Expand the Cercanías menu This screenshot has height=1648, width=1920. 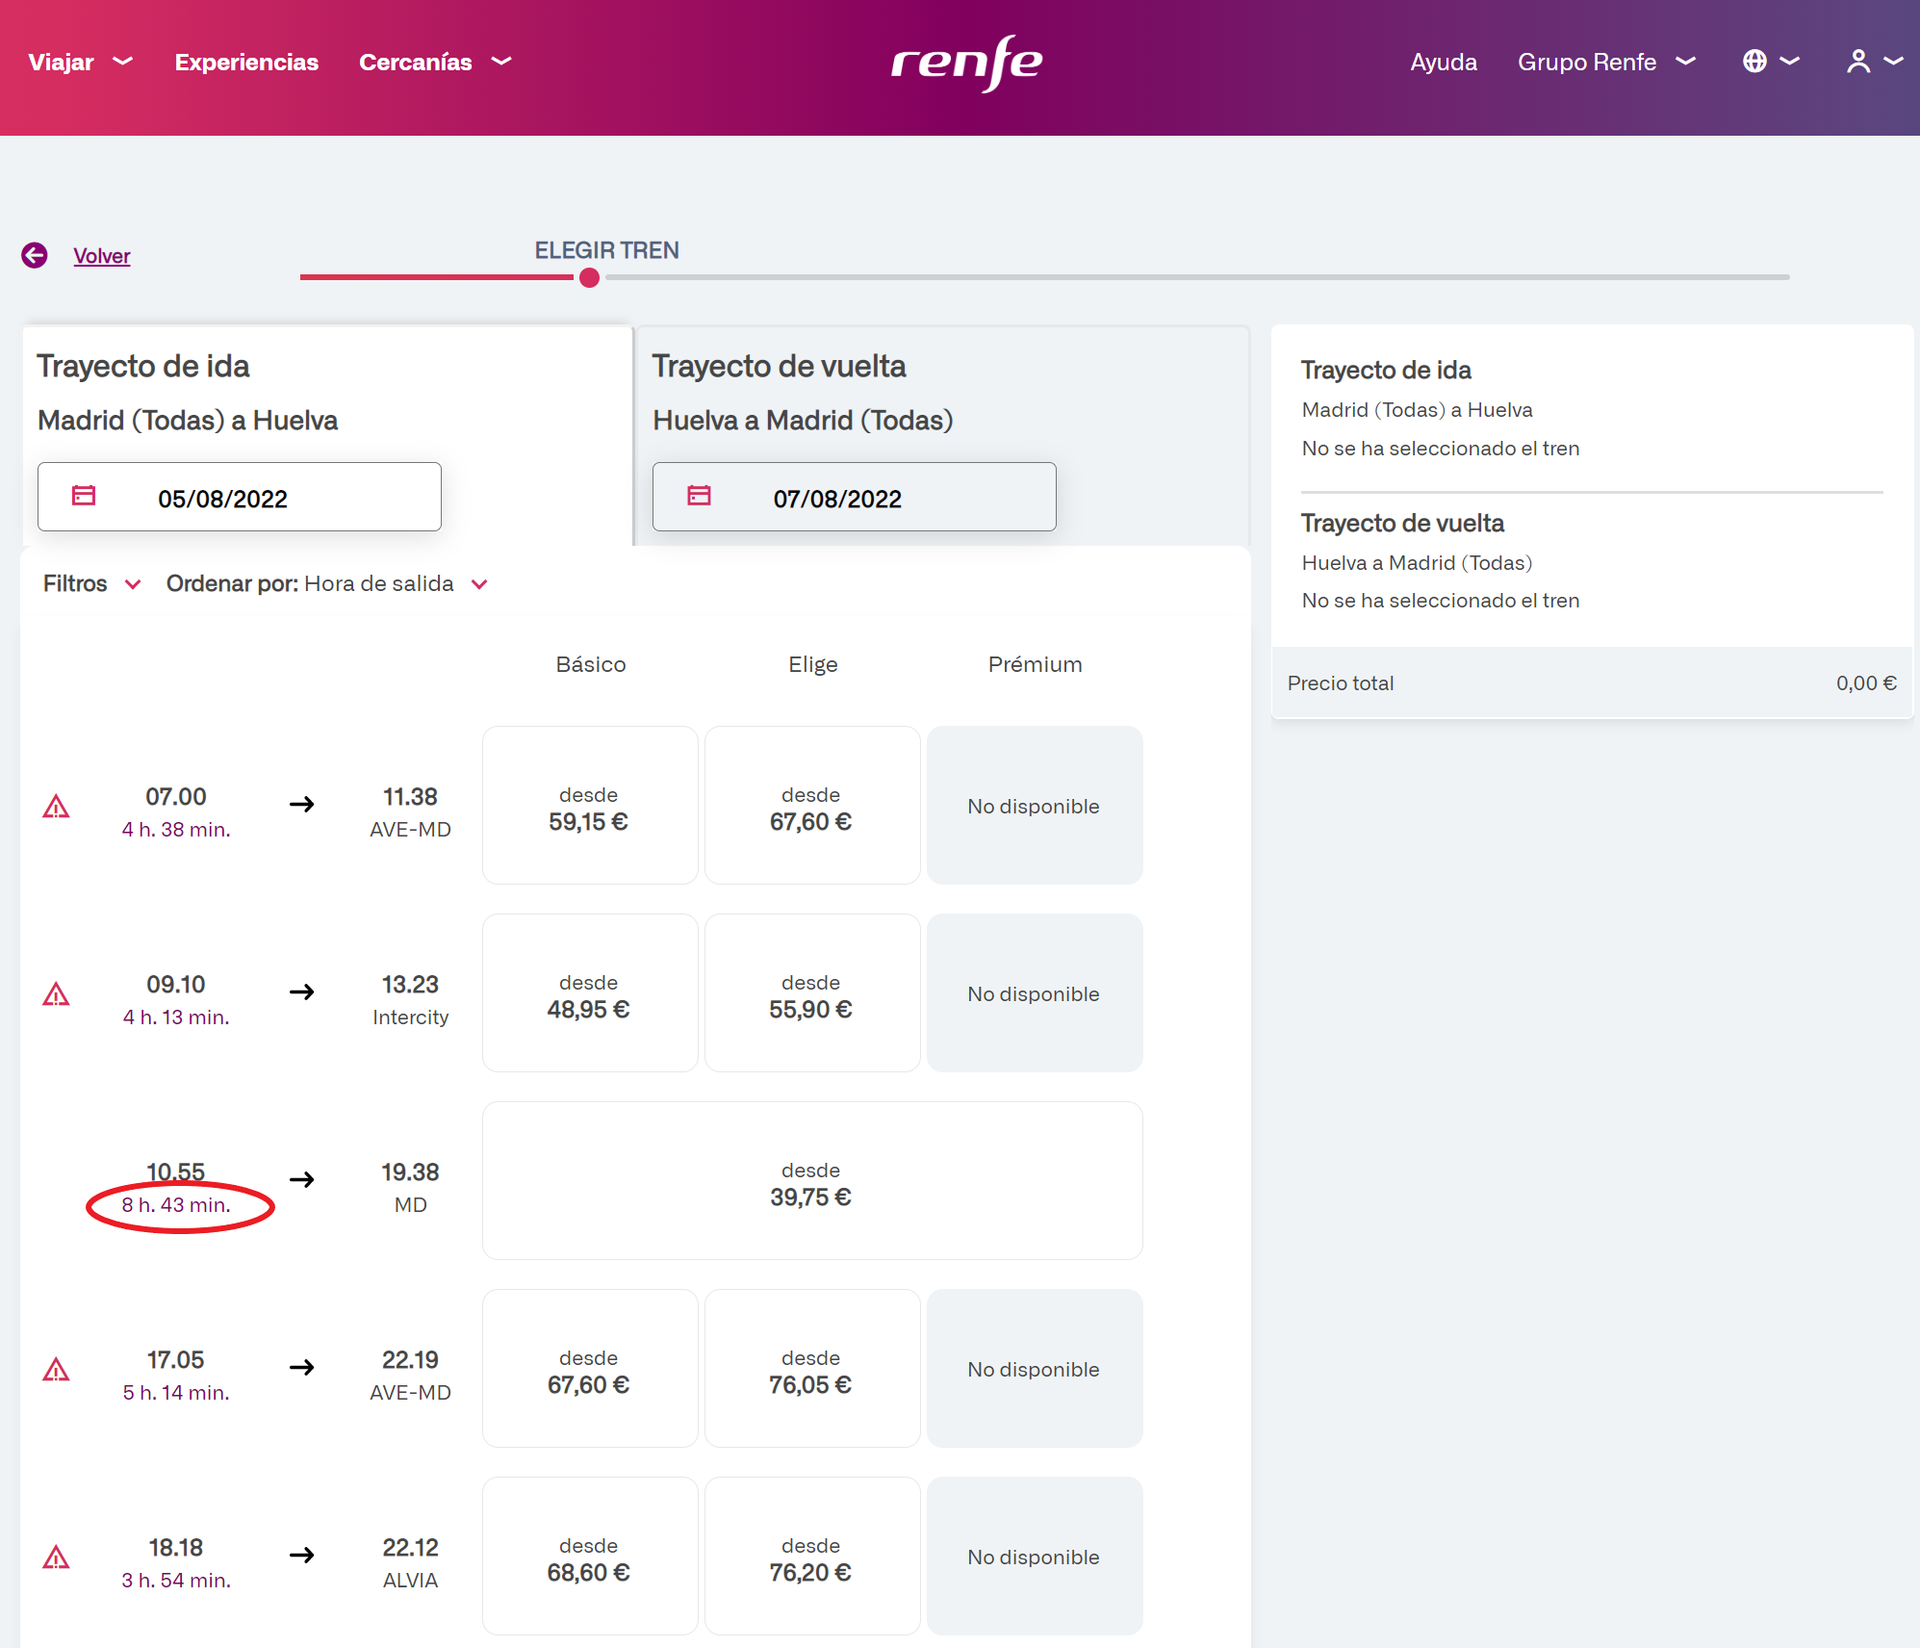pos(435,62)
